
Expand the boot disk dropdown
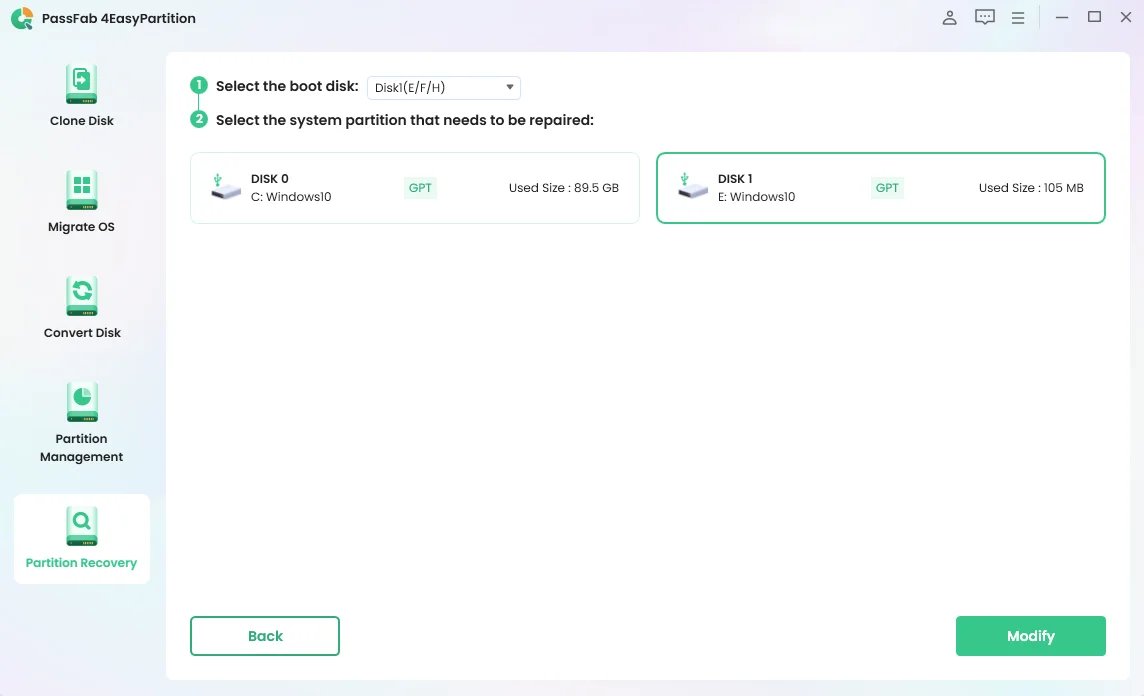pyautogui.click(x=444, y=88)
